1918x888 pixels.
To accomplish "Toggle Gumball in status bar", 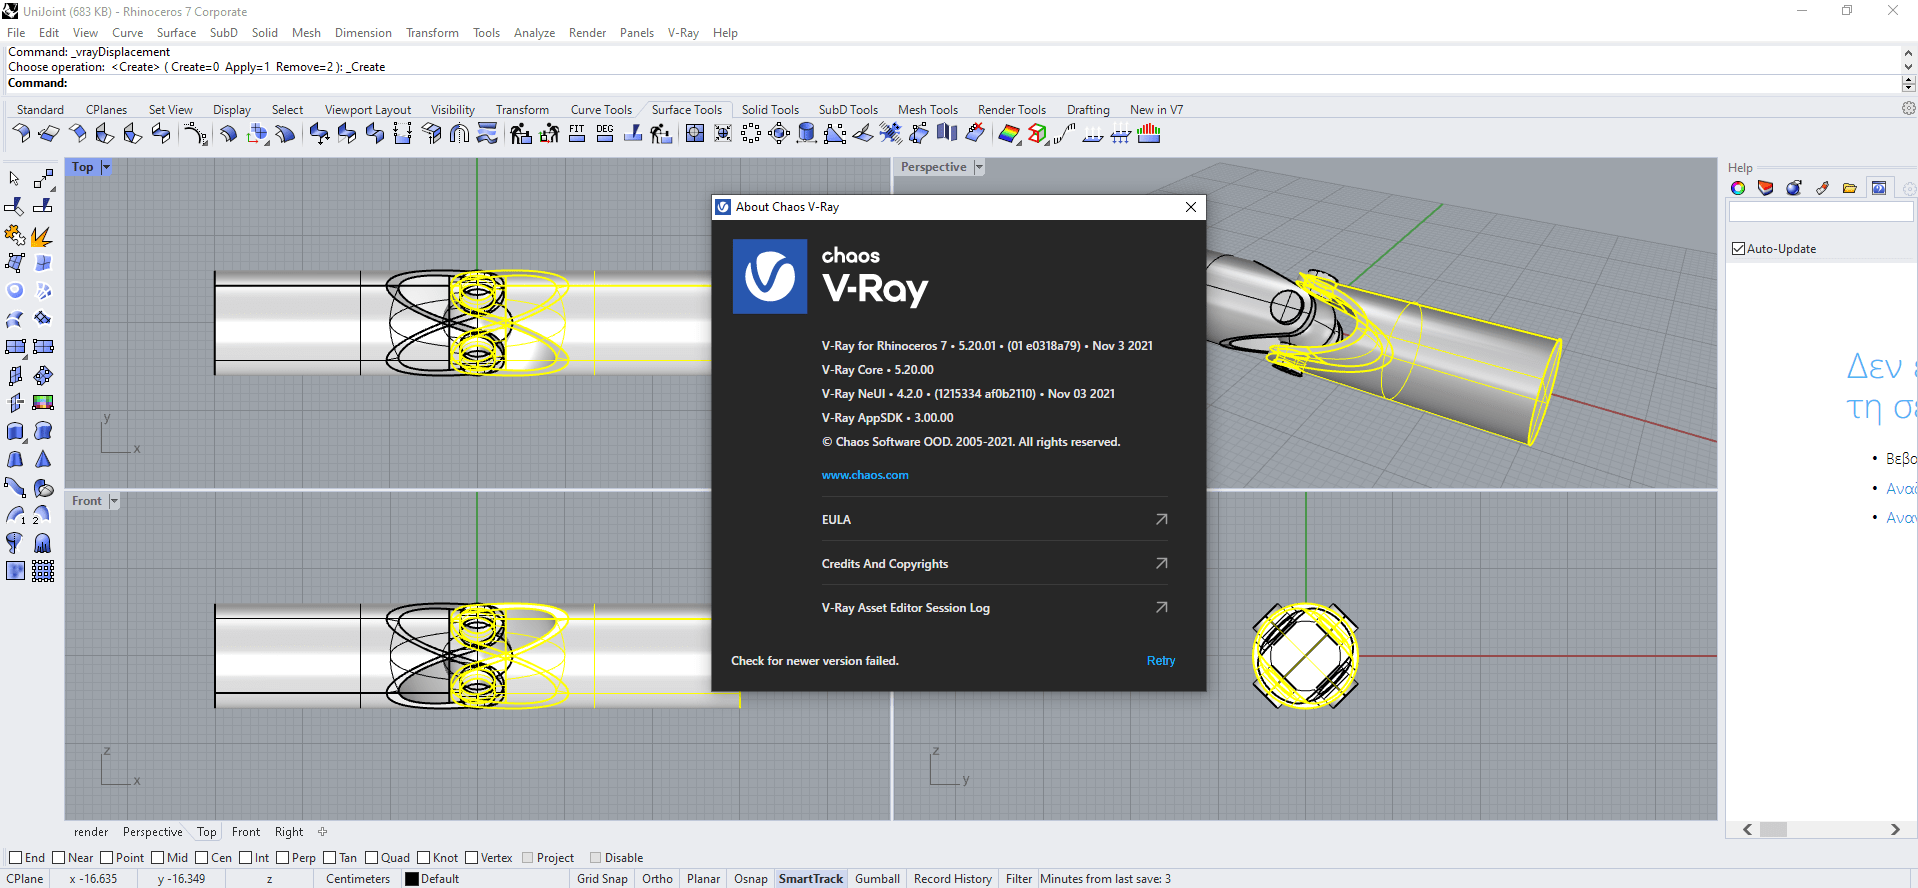I will (877, 879).
